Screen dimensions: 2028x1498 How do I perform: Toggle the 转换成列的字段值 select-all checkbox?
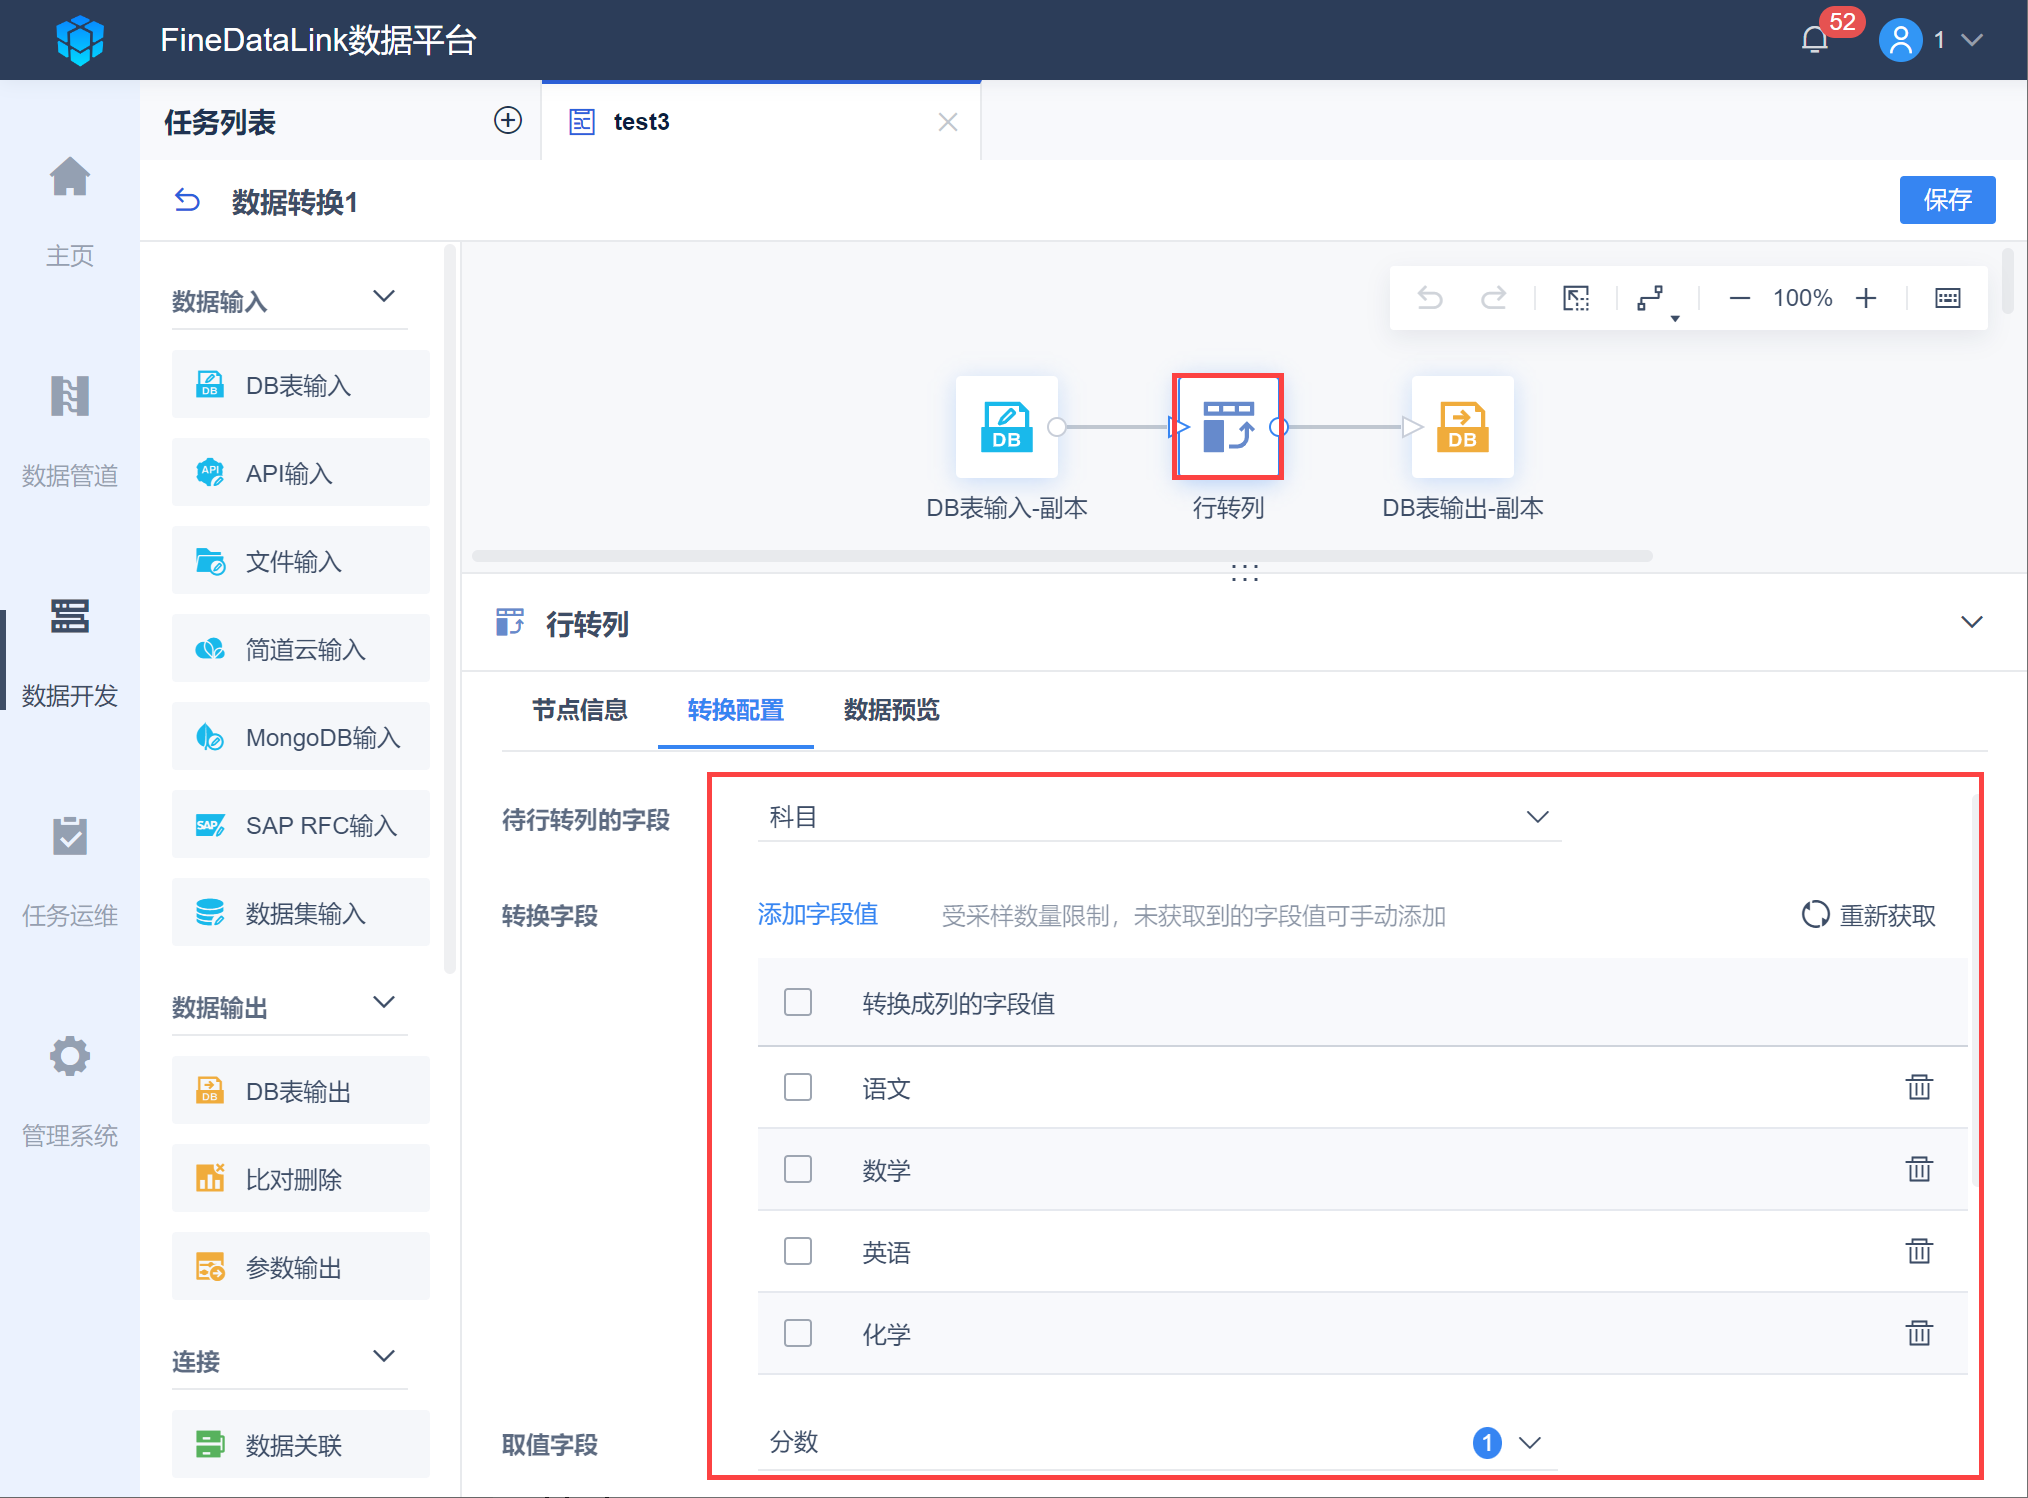(798, 1002)
